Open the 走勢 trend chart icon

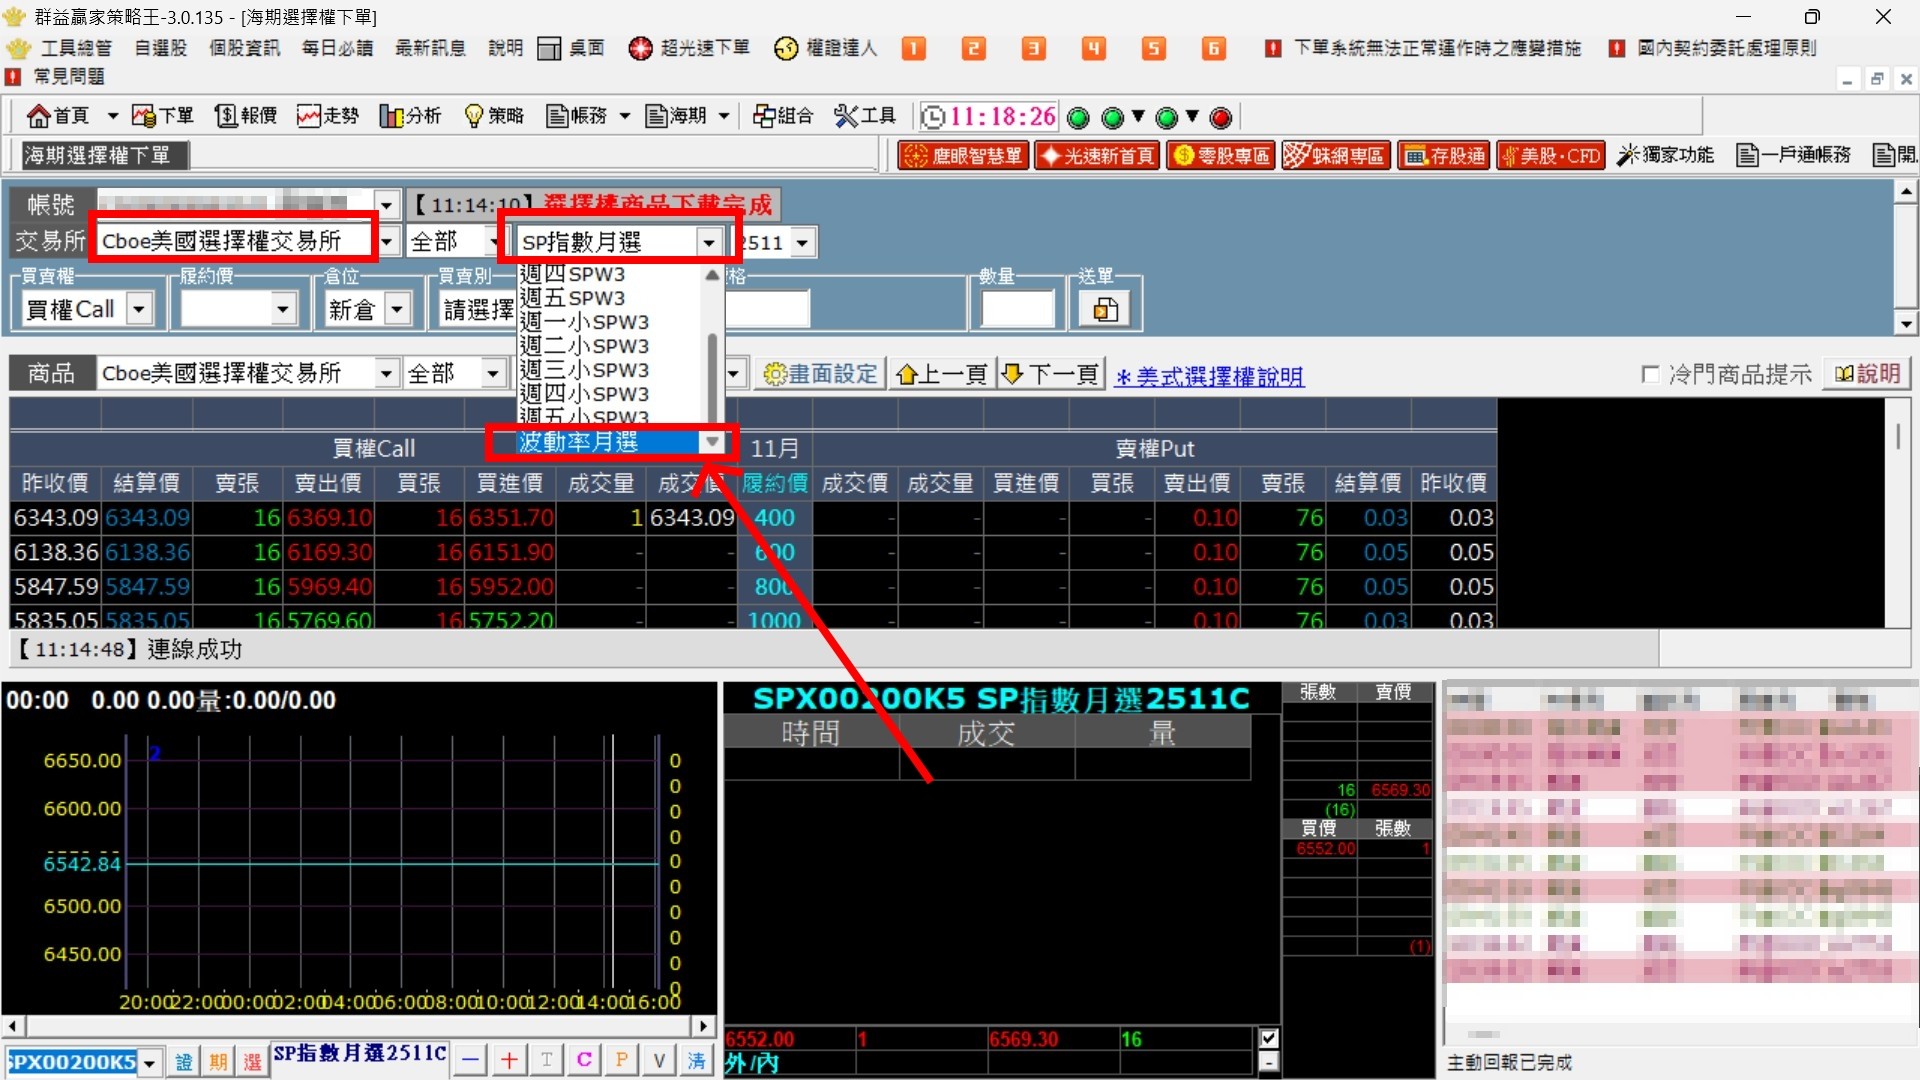(327, 116)
